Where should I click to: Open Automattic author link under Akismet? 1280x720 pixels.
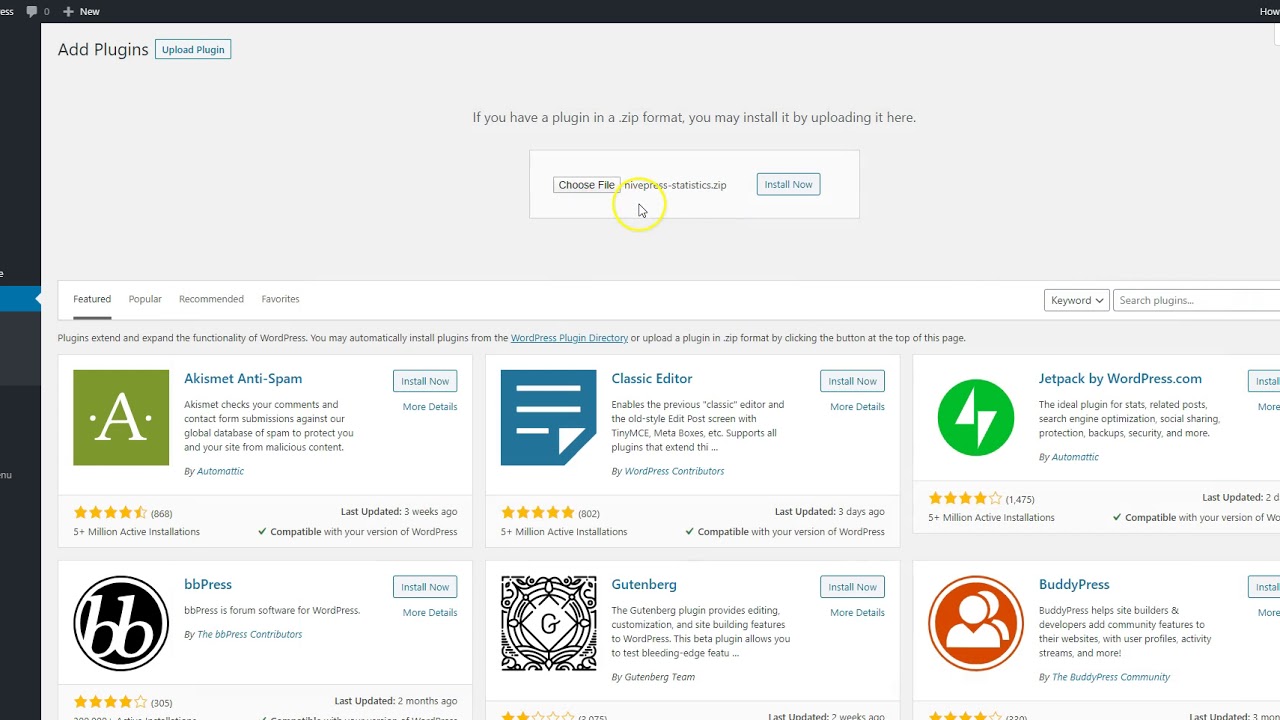pyautogui.click(x=220, y=471)
